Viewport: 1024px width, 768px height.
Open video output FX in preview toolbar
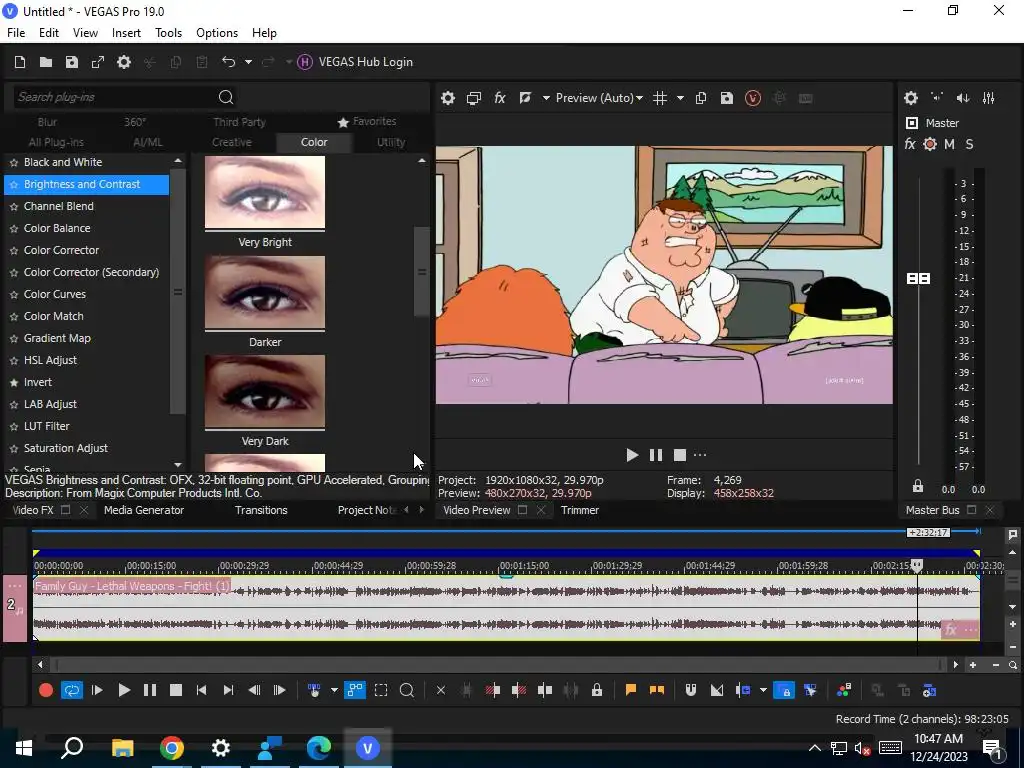[x=500, y=98]
